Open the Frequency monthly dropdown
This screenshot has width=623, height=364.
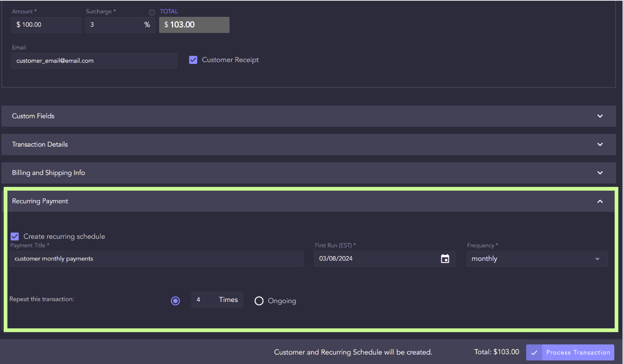(537, 259)
